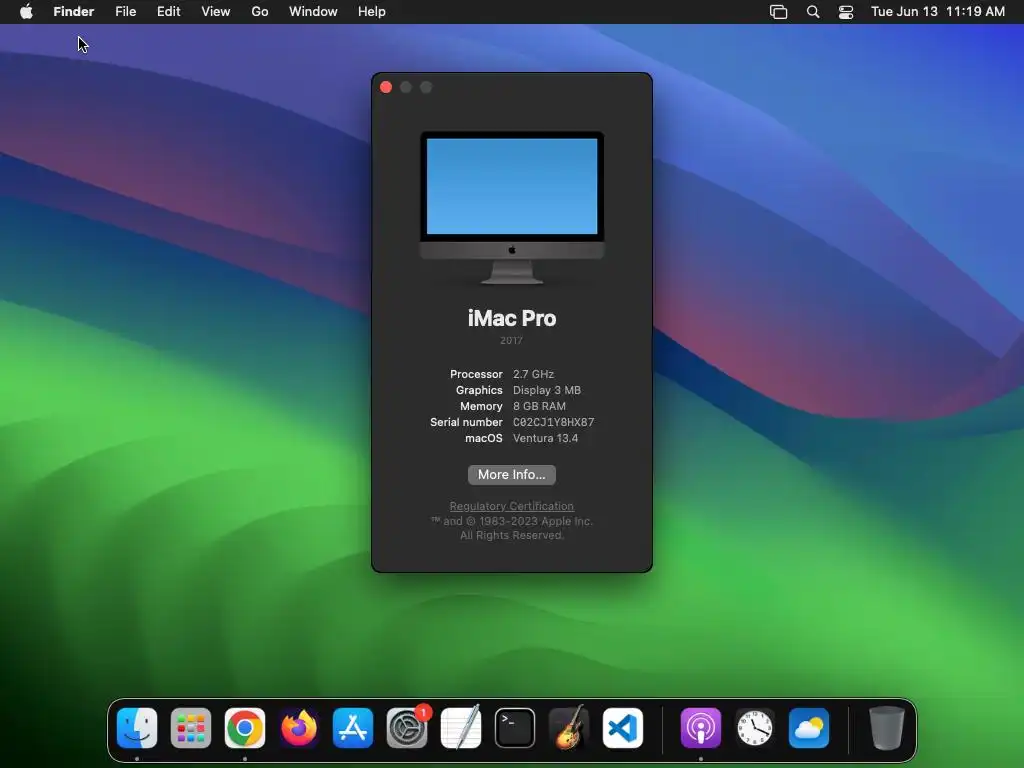This screenshot has height=768, width=1024.
Task: Launch Firefox from the Dock
Action: pos(299,728)
